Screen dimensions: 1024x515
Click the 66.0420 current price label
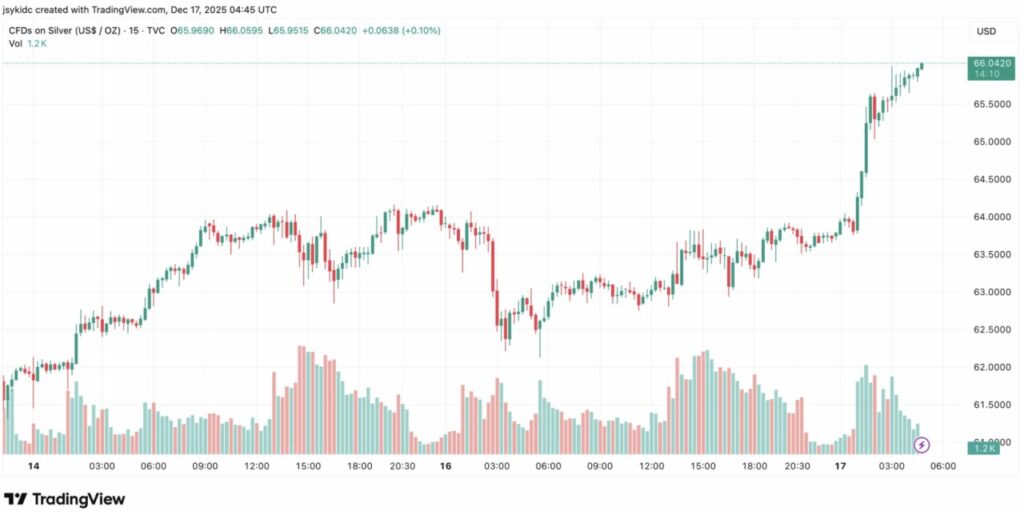pos(991,63)
